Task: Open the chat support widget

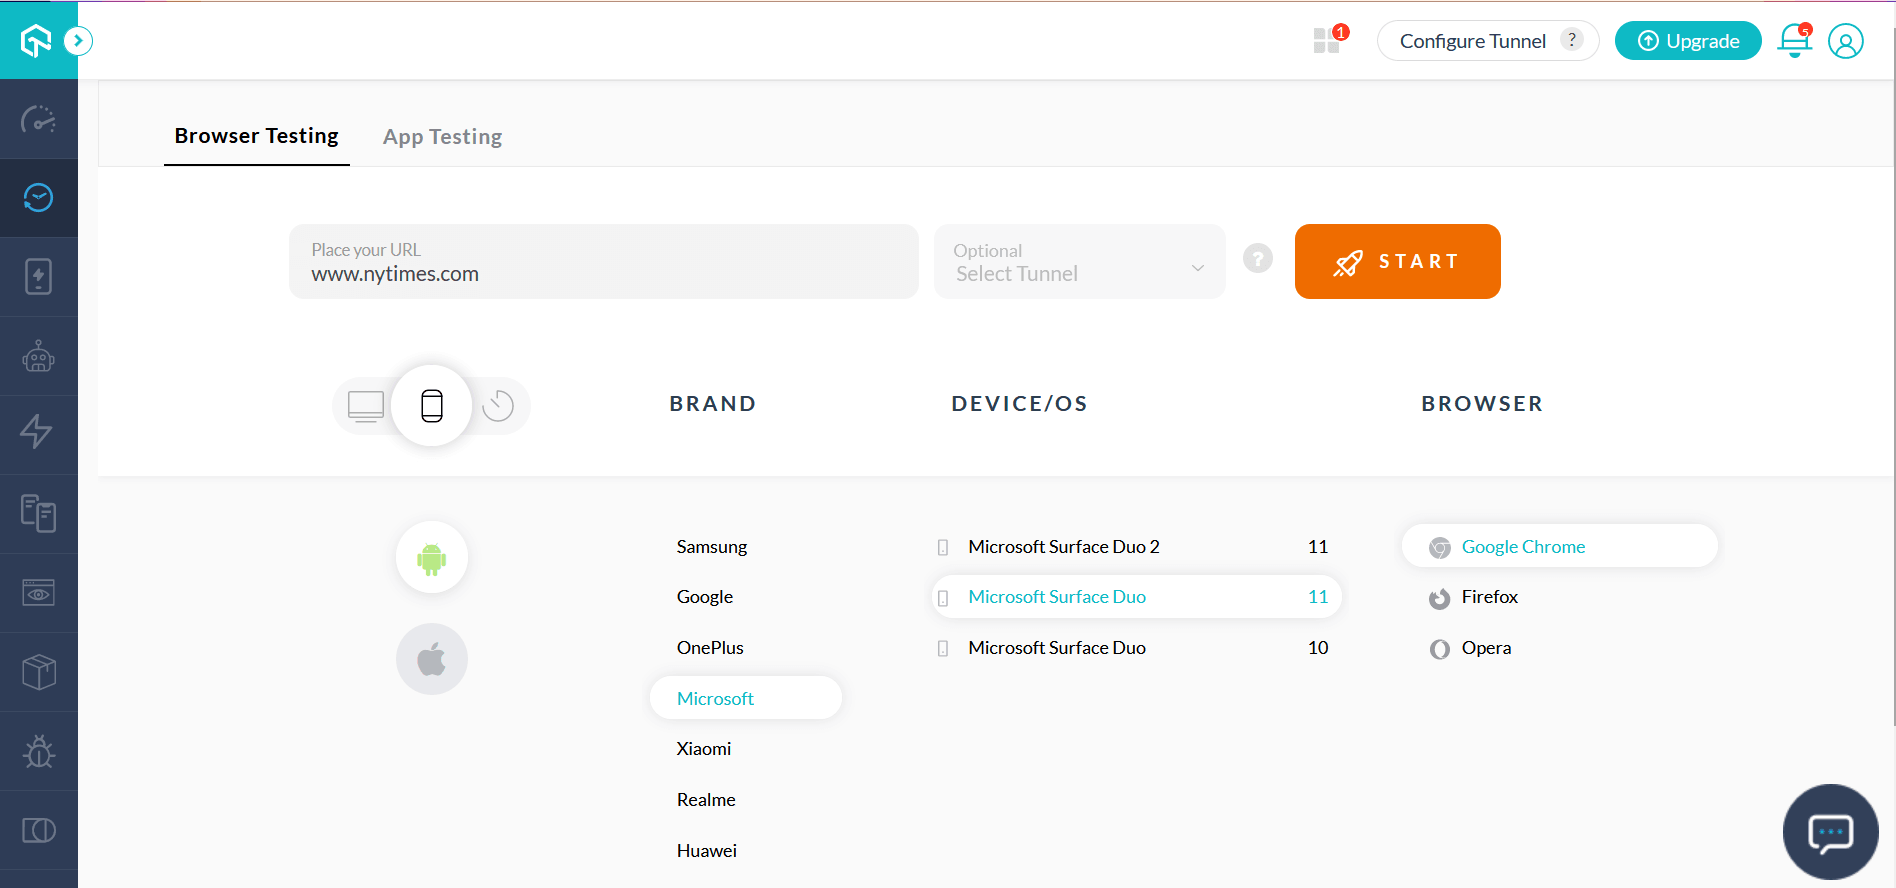Action: pos(1830,832)
